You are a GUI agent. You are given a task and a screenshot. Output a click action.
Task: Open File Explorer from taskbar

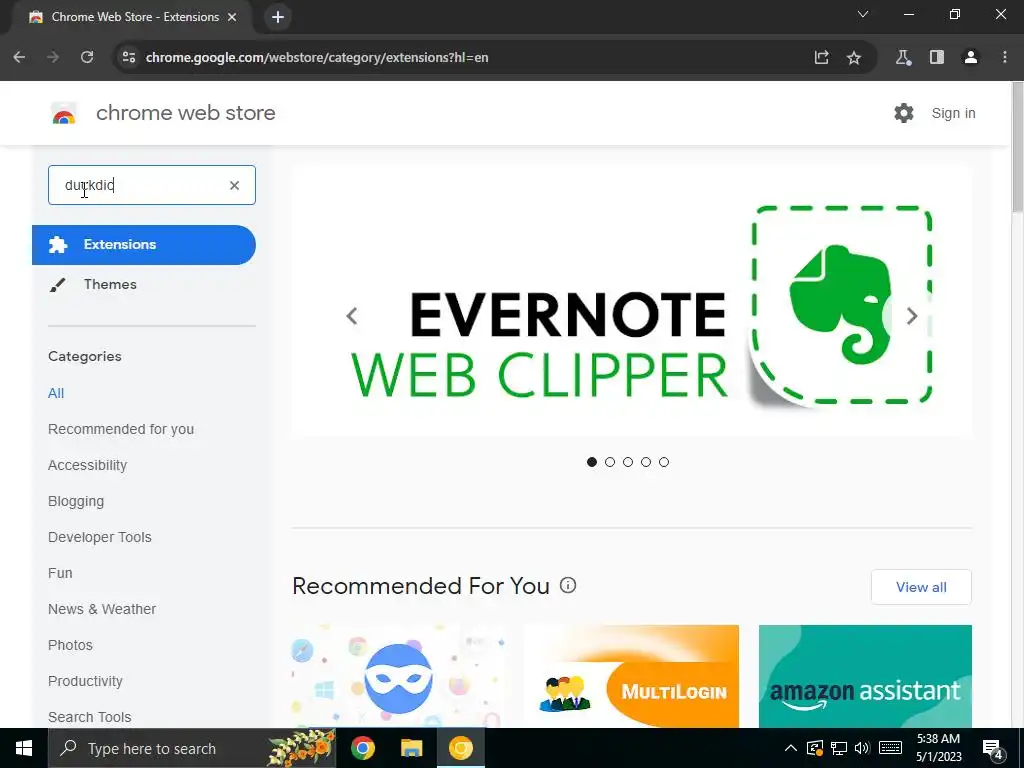pyautogui.click(x=411, y=748)
